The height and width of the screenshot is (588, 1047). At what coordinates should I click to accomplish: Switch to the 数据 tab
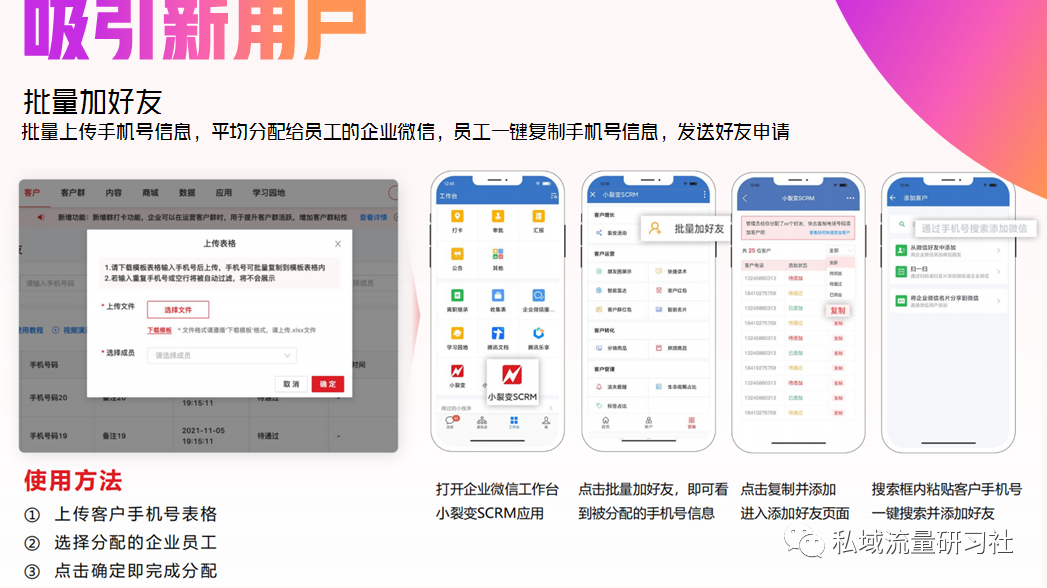(x=187, y=193)
